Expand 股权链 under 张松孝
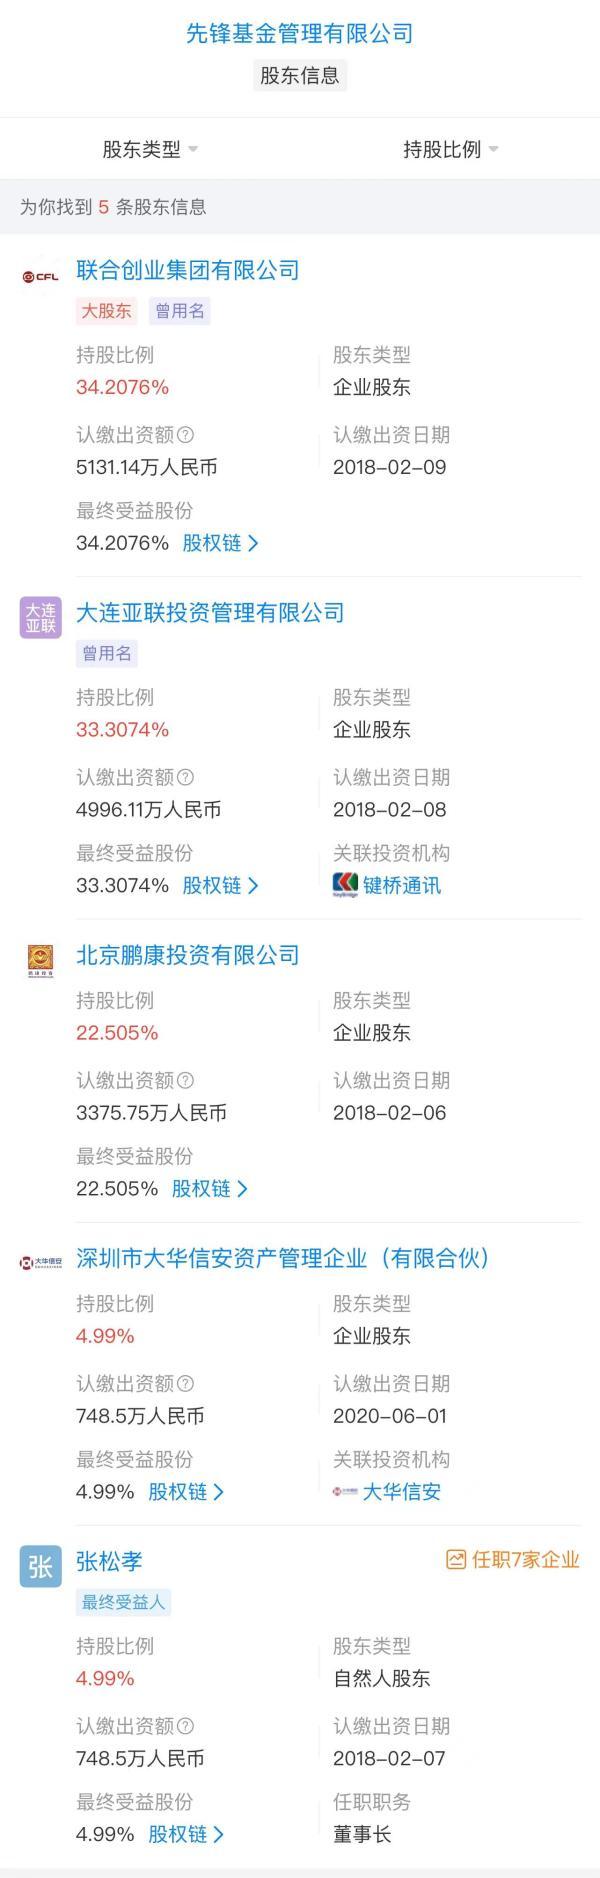 click(x=186, y=1834)
